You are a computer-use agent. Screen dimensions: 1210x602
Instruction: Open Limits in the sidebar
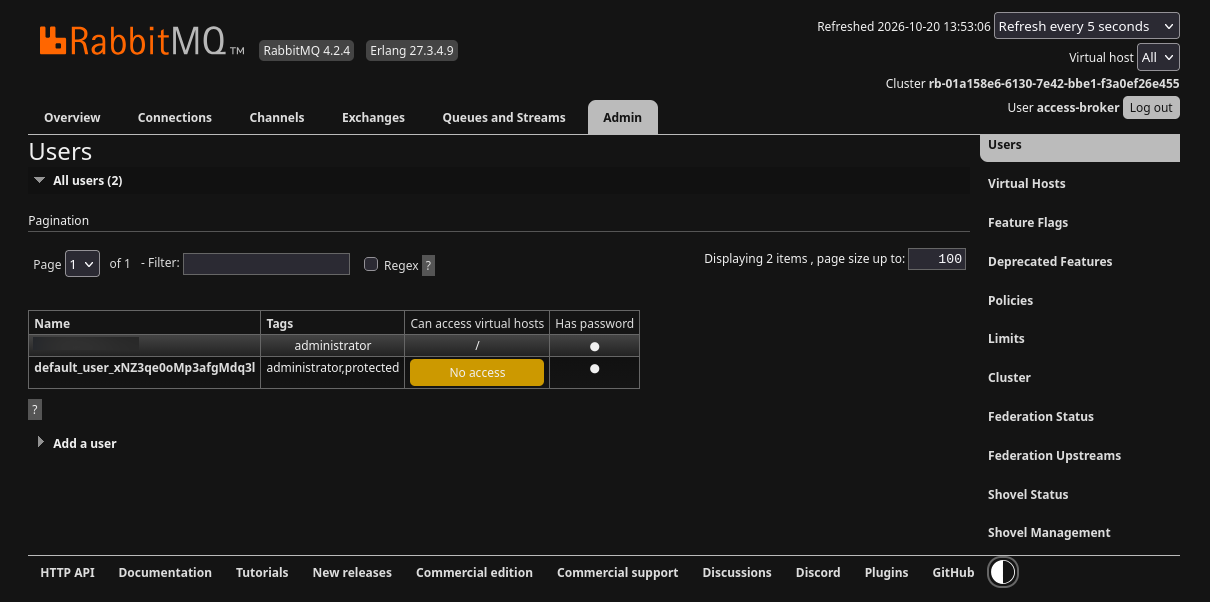(x=1006, y=338)
